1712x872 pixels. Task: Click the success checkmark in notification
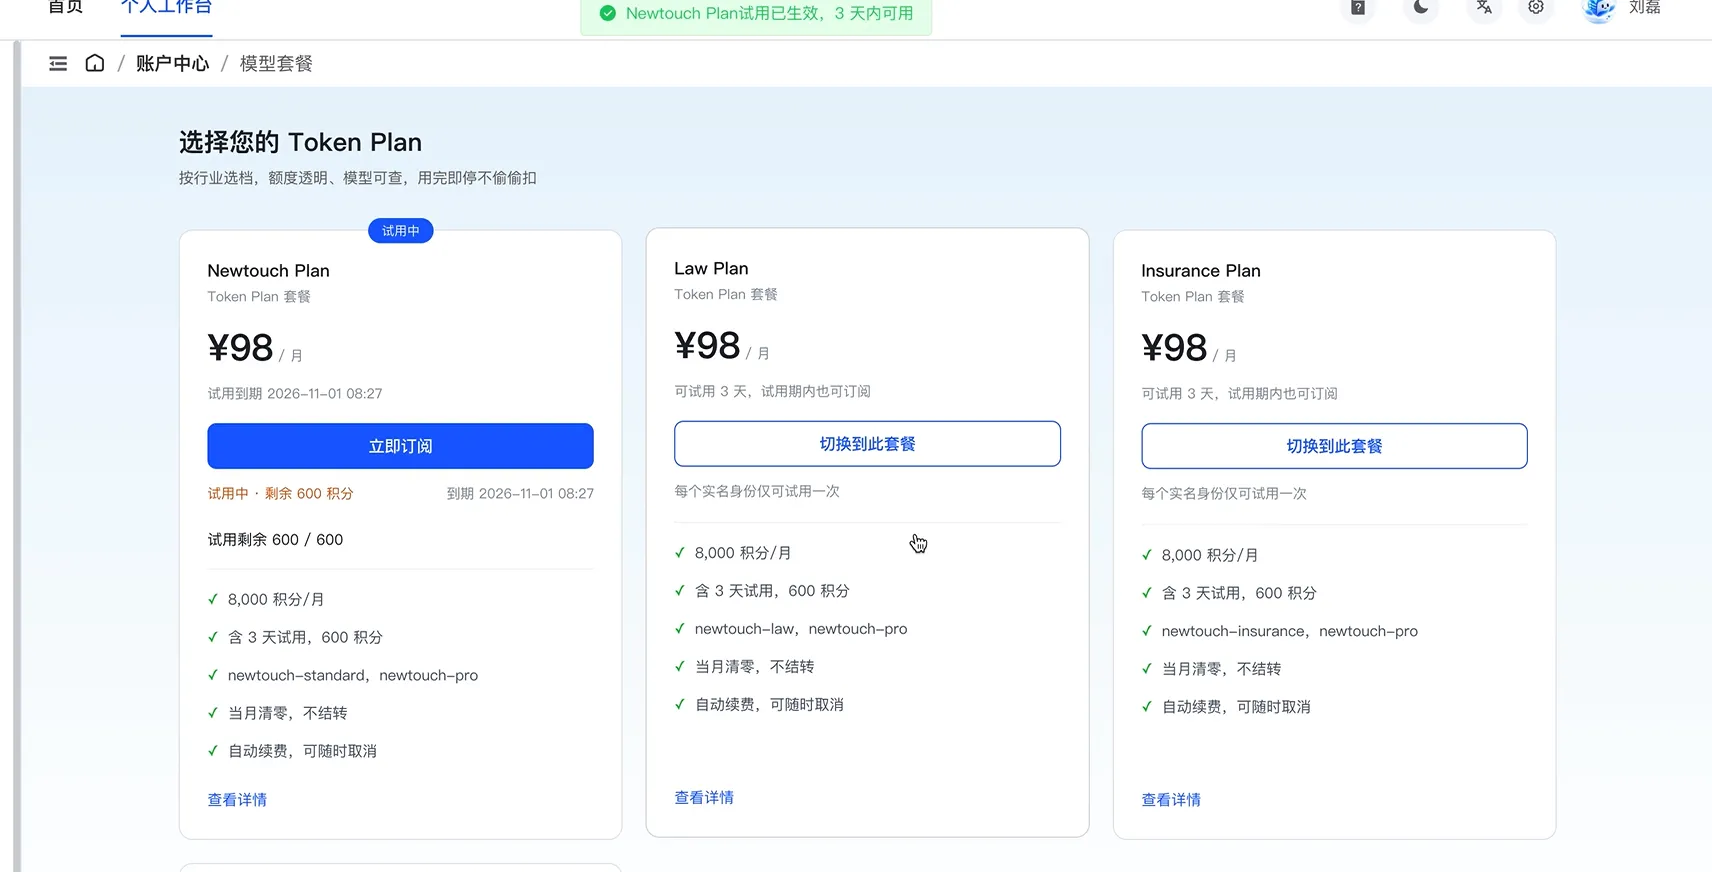(x=607, y=14)
